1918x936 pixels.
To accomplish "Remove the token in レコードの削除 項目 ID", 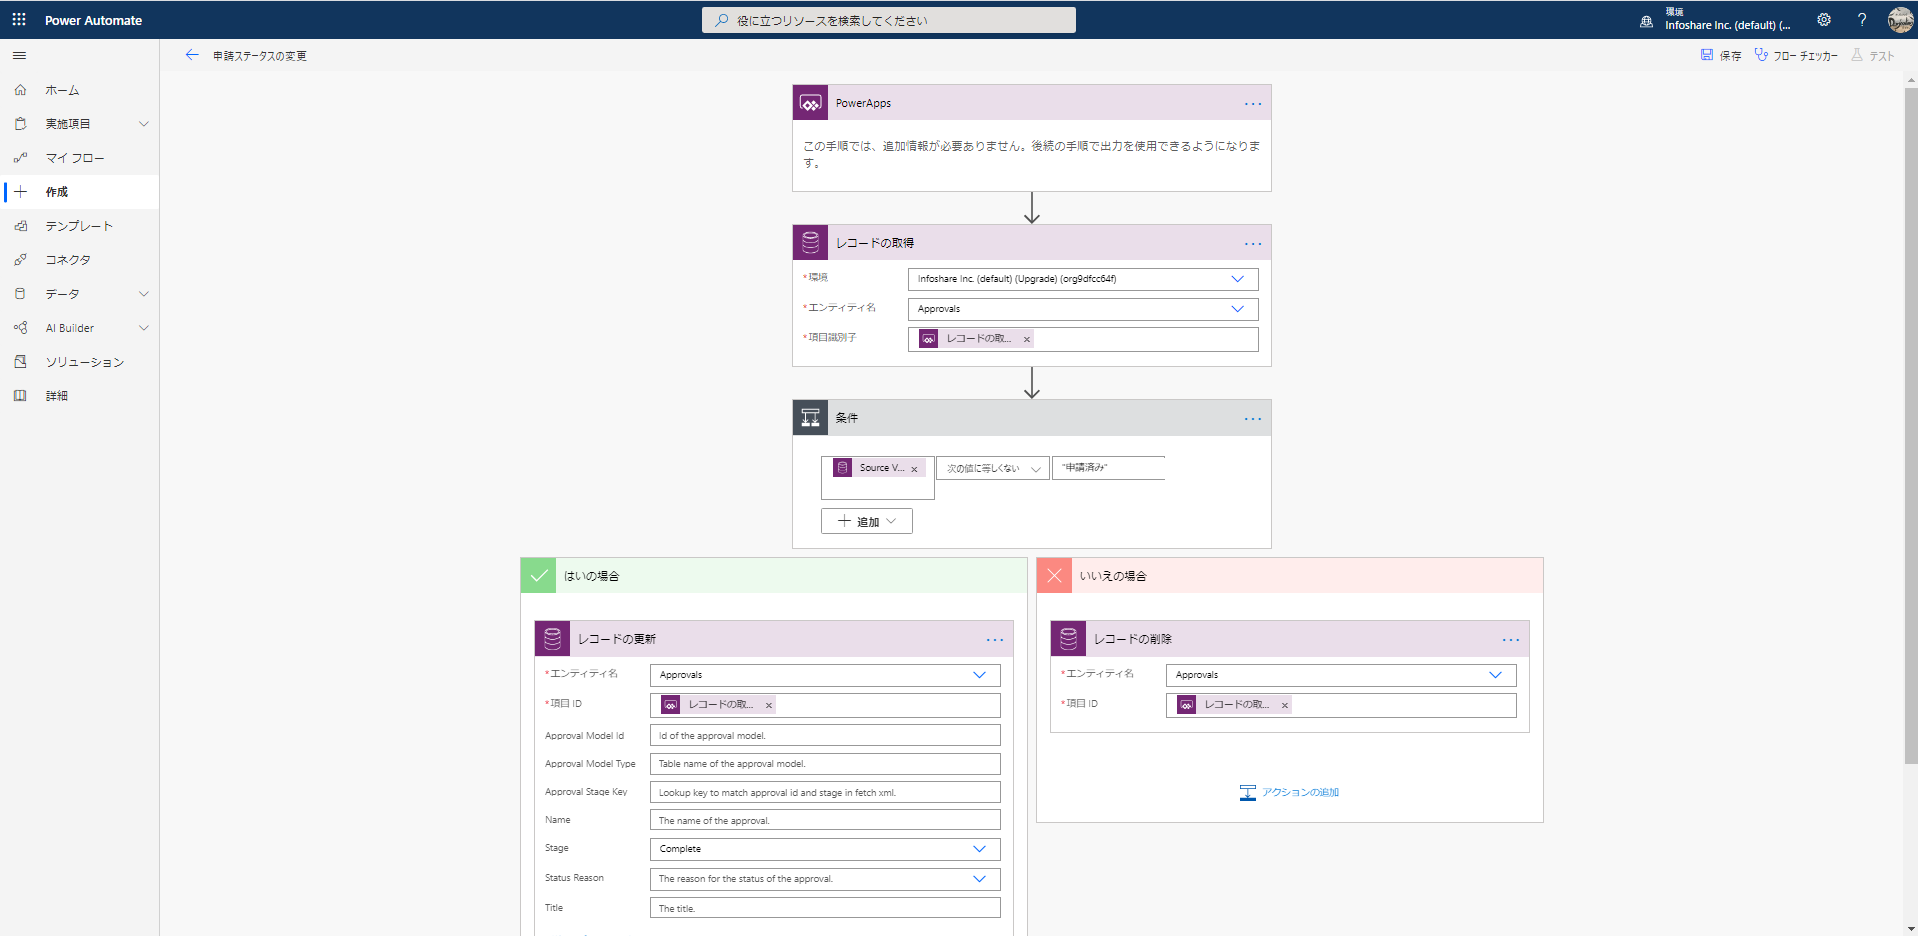I will point(1285,706).
